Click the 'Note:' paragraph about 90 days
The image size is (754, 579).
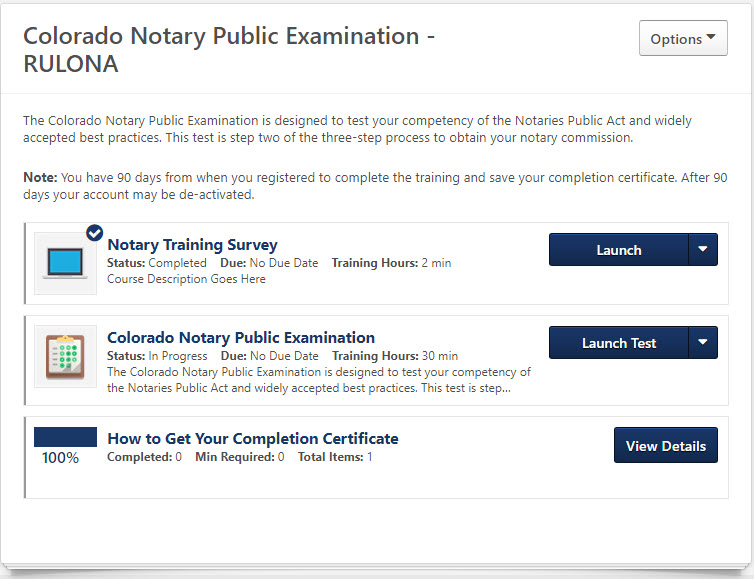click(375, 186)
